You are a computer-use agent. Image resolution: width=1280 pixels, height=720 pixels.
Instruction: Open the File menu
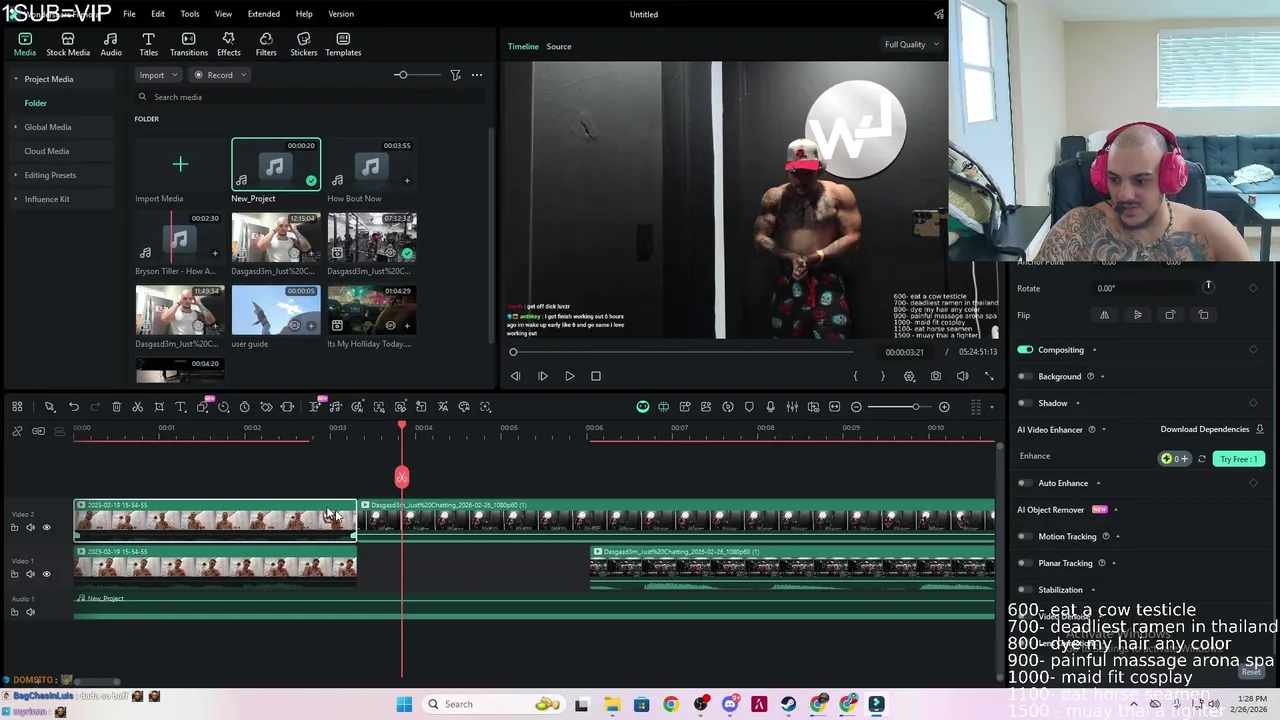[x=129, y=14]
